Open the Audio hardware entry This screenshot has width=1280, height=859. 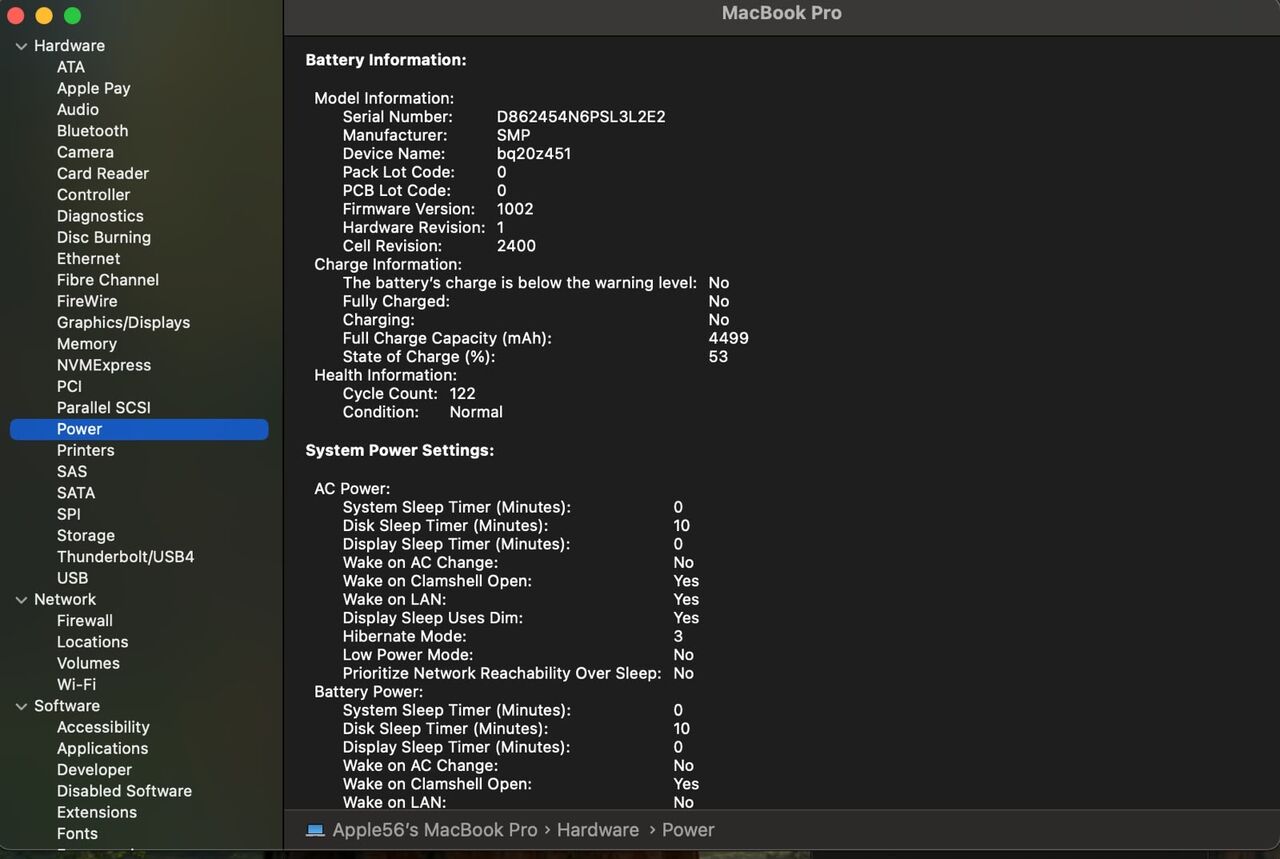click(x=78, y=110)
